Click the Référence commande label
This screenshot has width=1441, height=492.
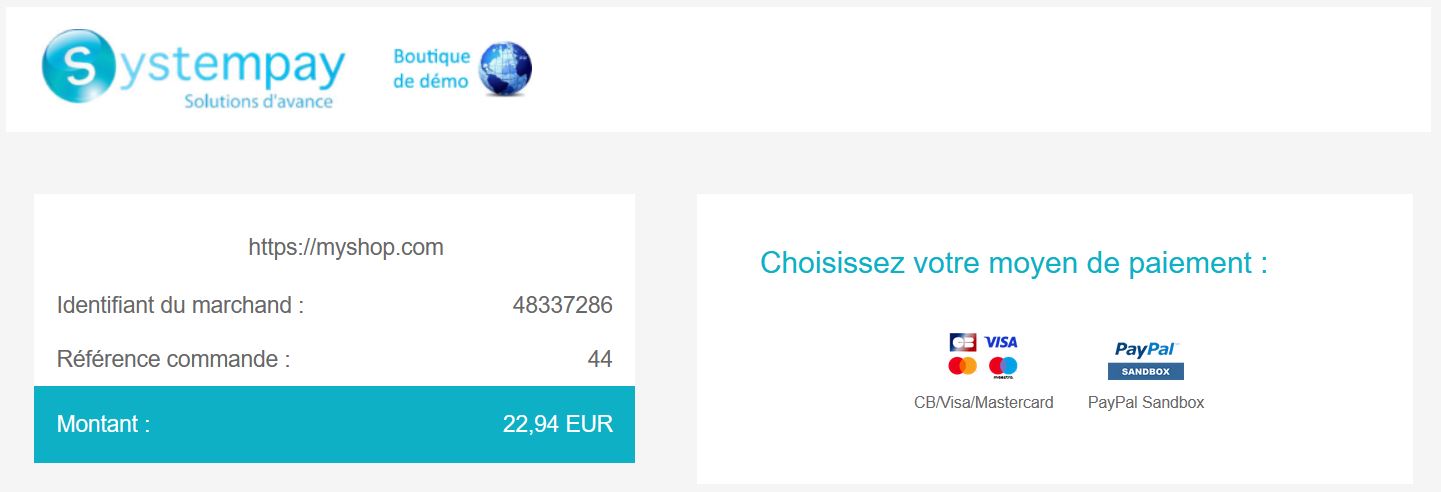tap(173, 359)
